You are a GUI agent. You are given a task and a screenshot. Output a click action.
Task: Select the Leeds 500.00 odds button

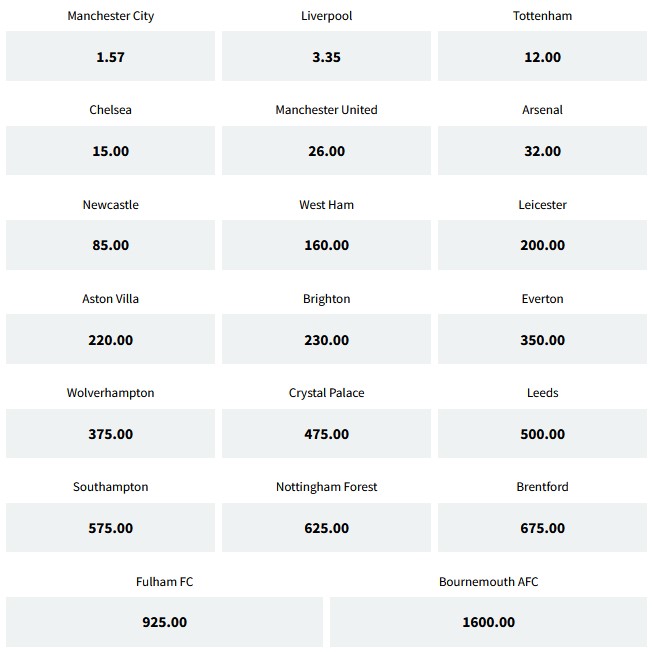(x=542, y=434)
